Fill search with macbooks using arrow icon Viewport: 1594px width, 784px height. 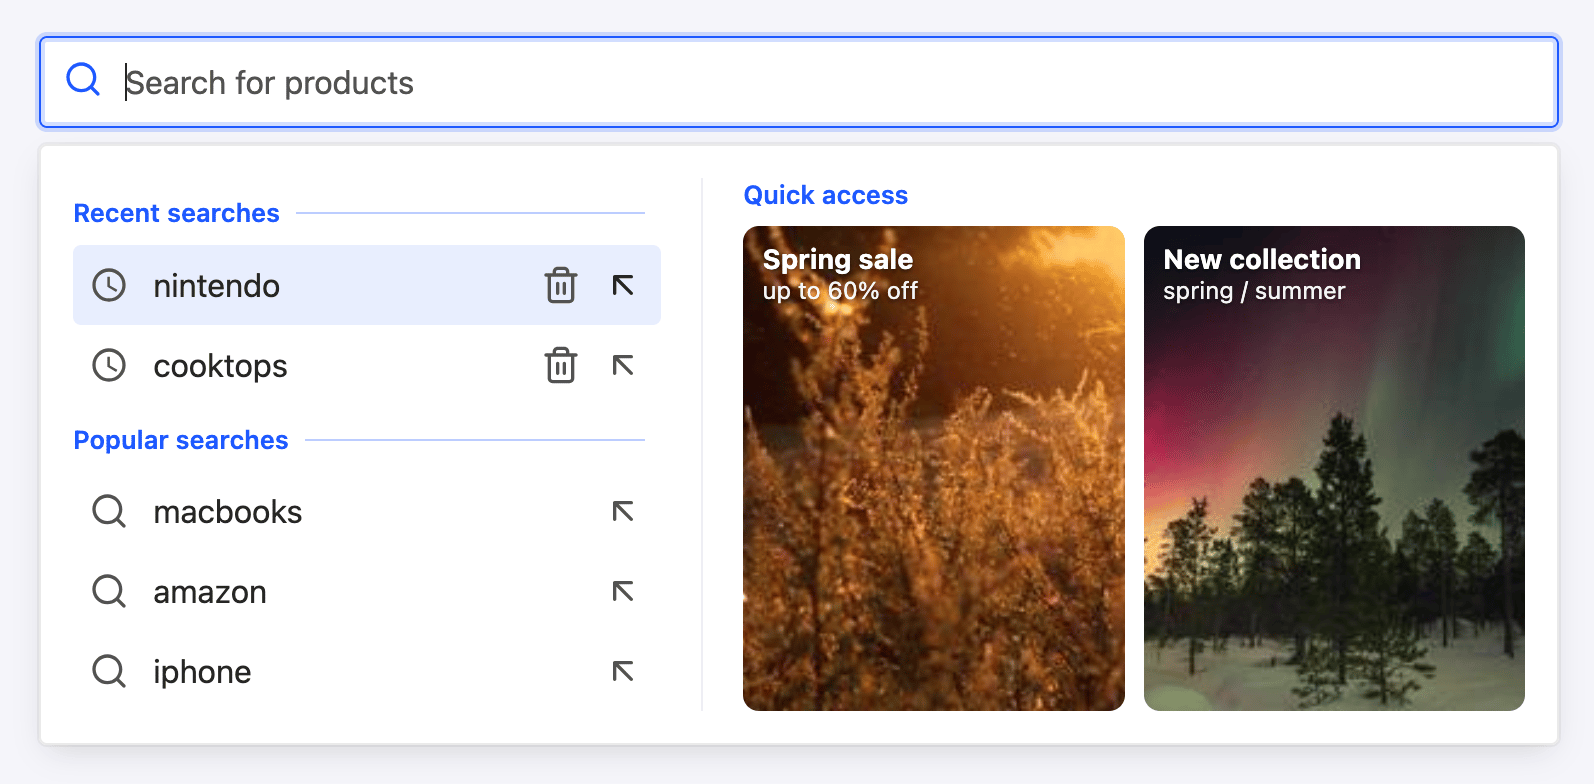623,511
